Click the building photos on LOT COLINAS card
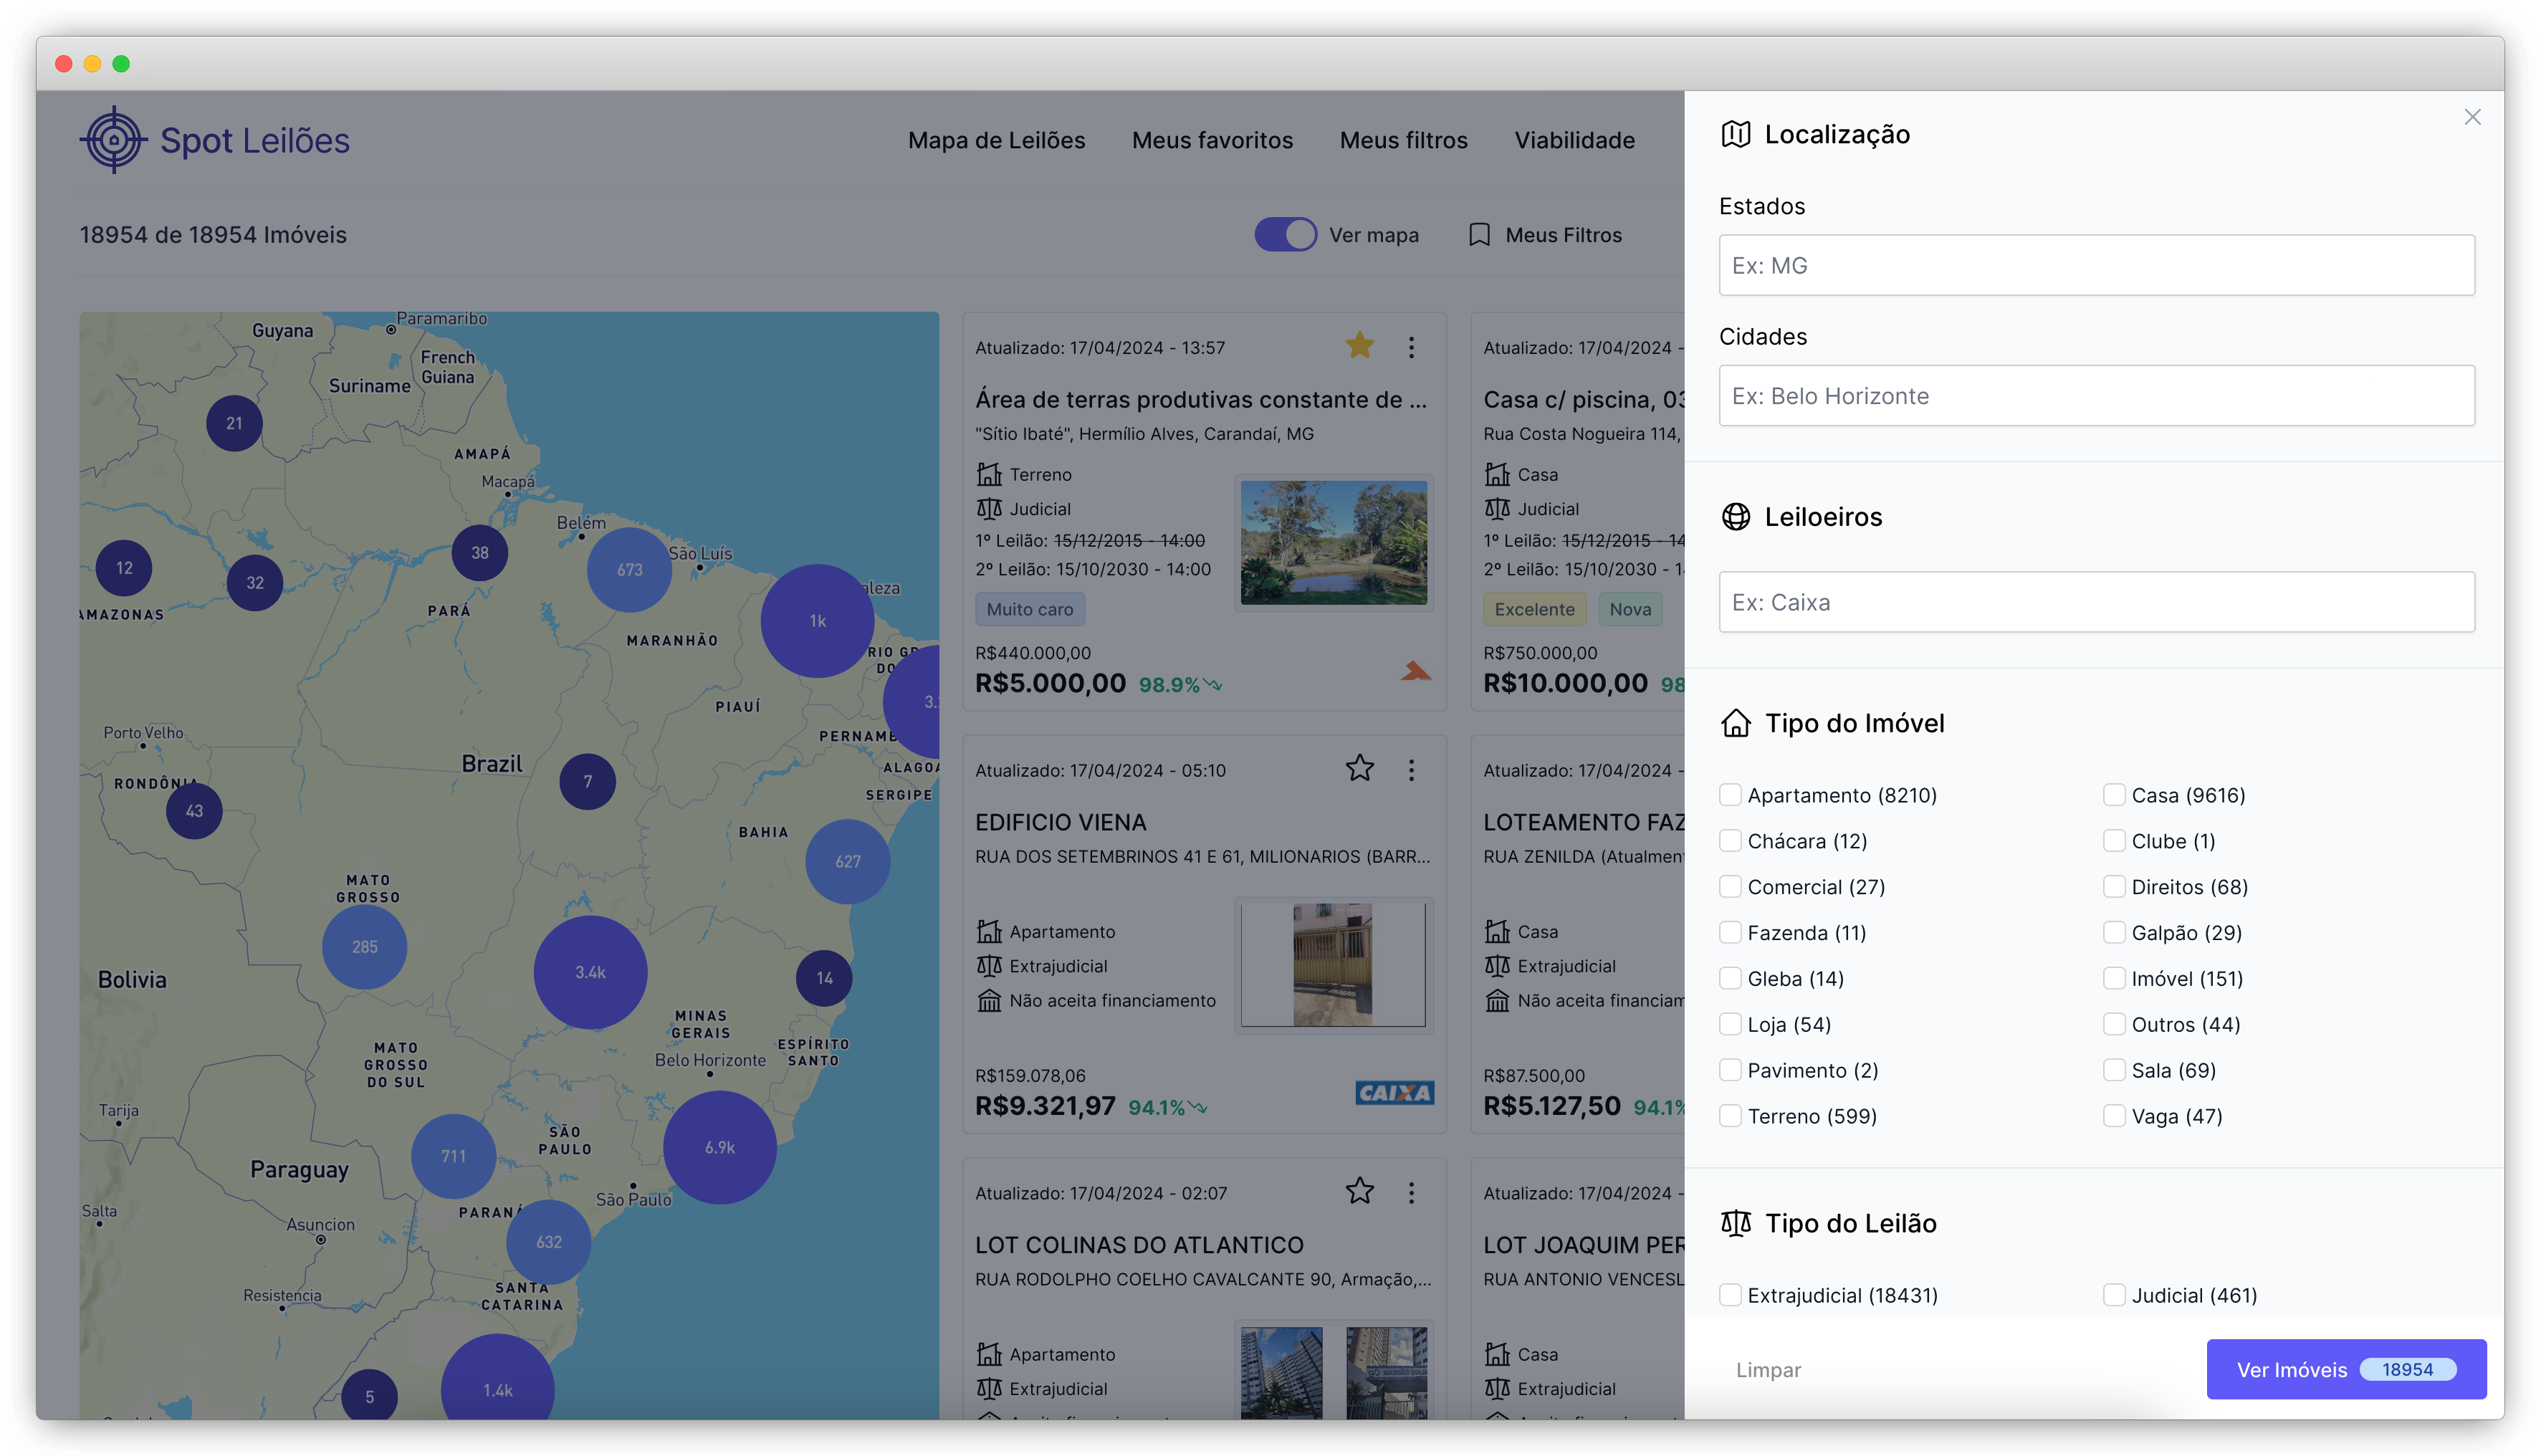The image size is (2541, 1456). (1333, 1372)
